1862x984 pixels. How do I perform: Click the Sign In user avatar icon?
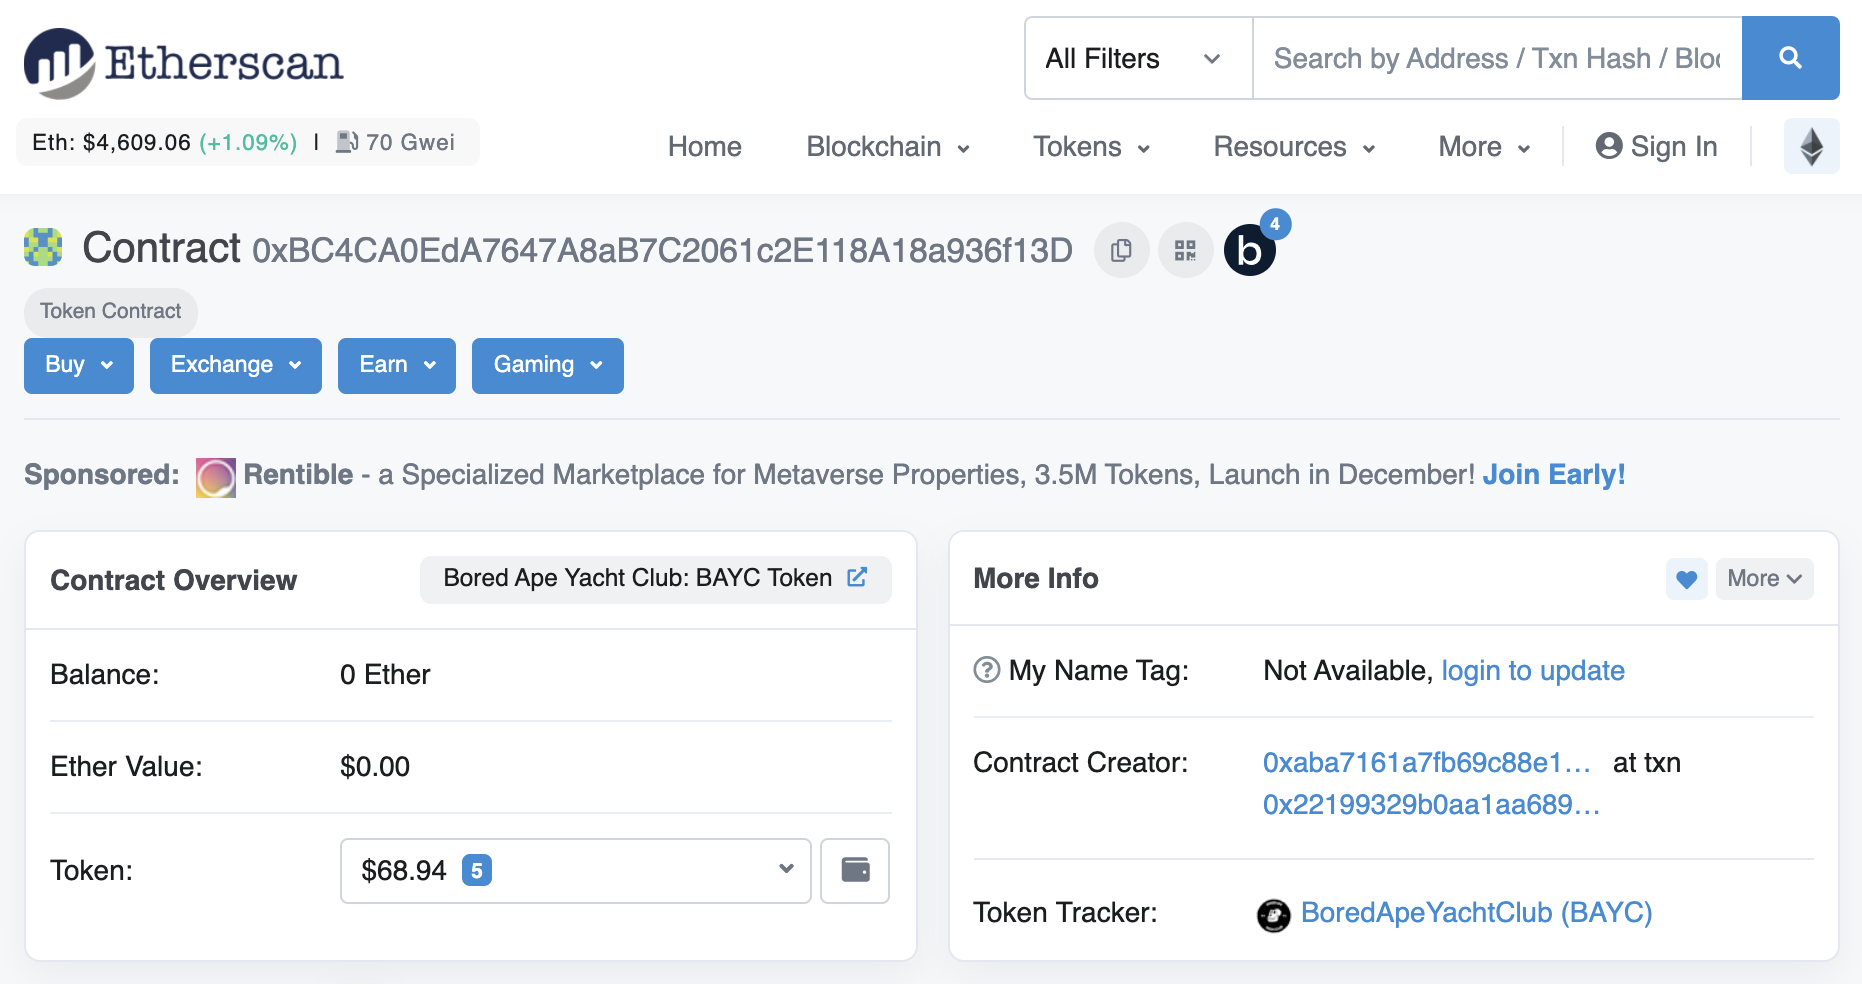1608,146
